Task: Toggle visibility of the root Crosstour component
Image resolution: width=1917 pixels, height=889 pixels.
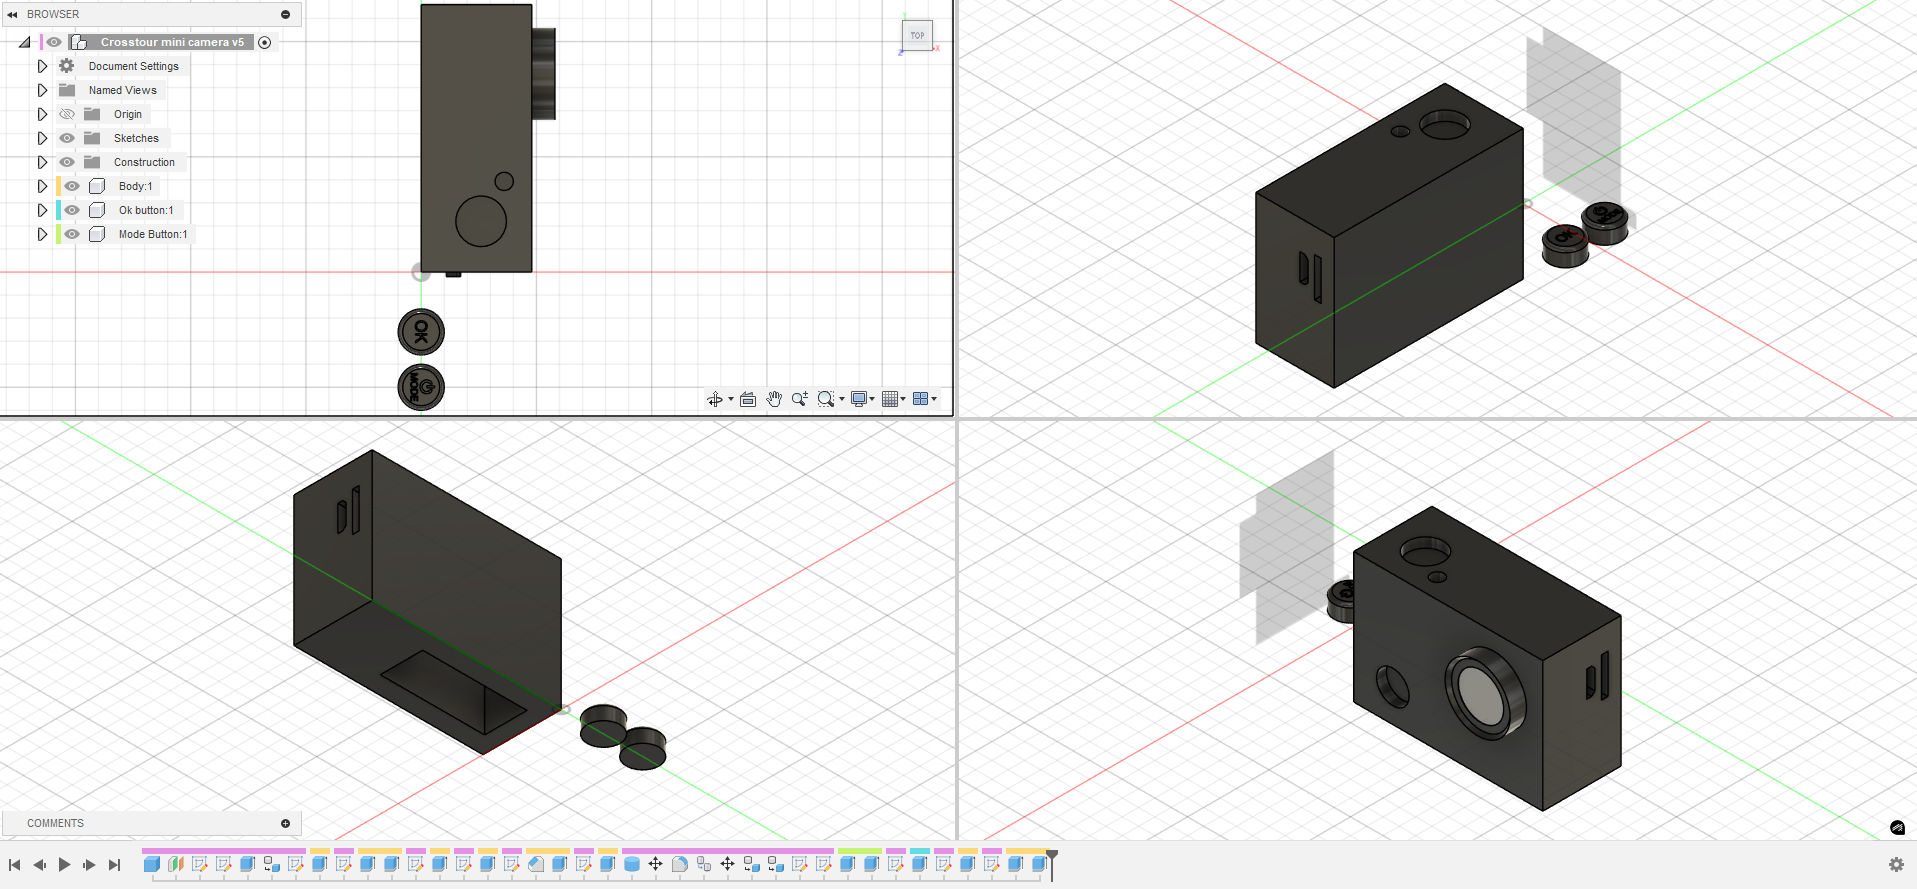Action: [x=54, y=42]
